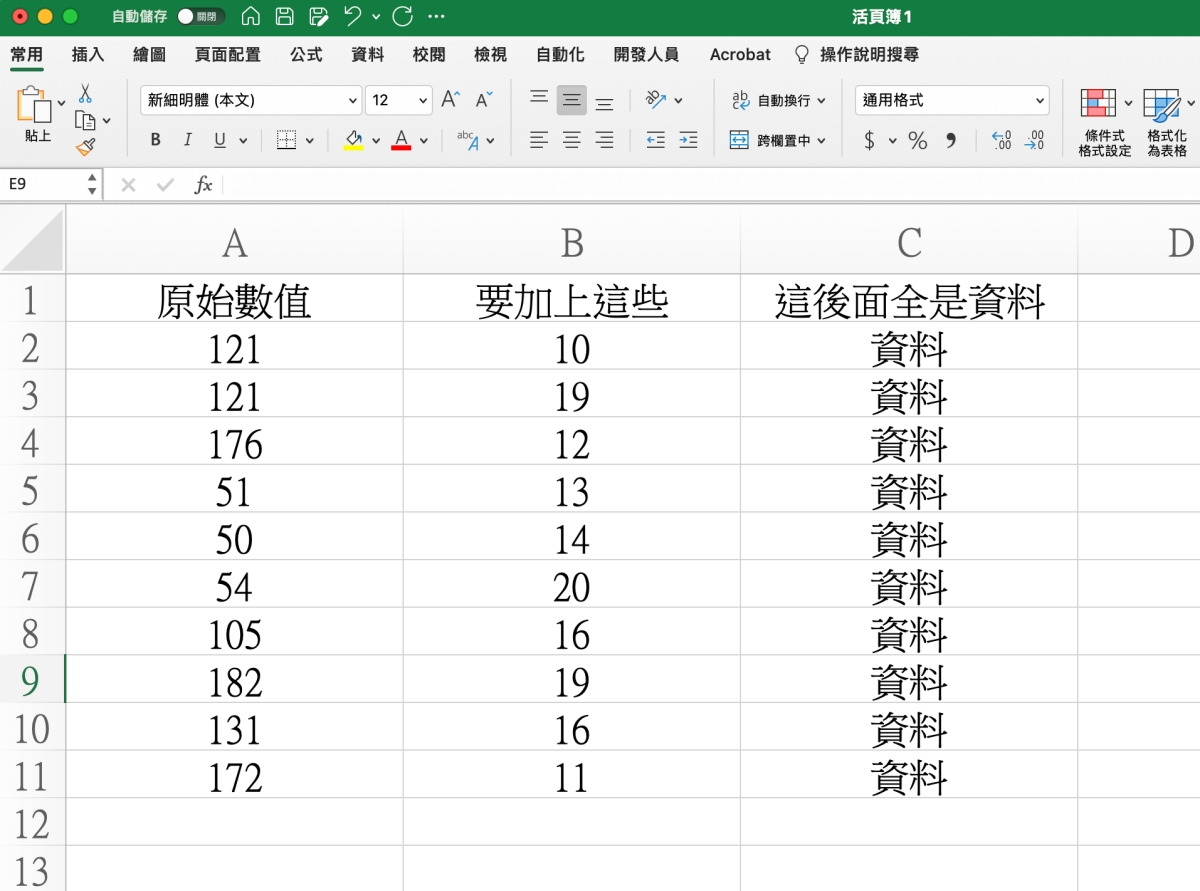Expand the borders dropdown arrow
The height and width of the screenshot is (891, 1200).
tap(310, 141)
